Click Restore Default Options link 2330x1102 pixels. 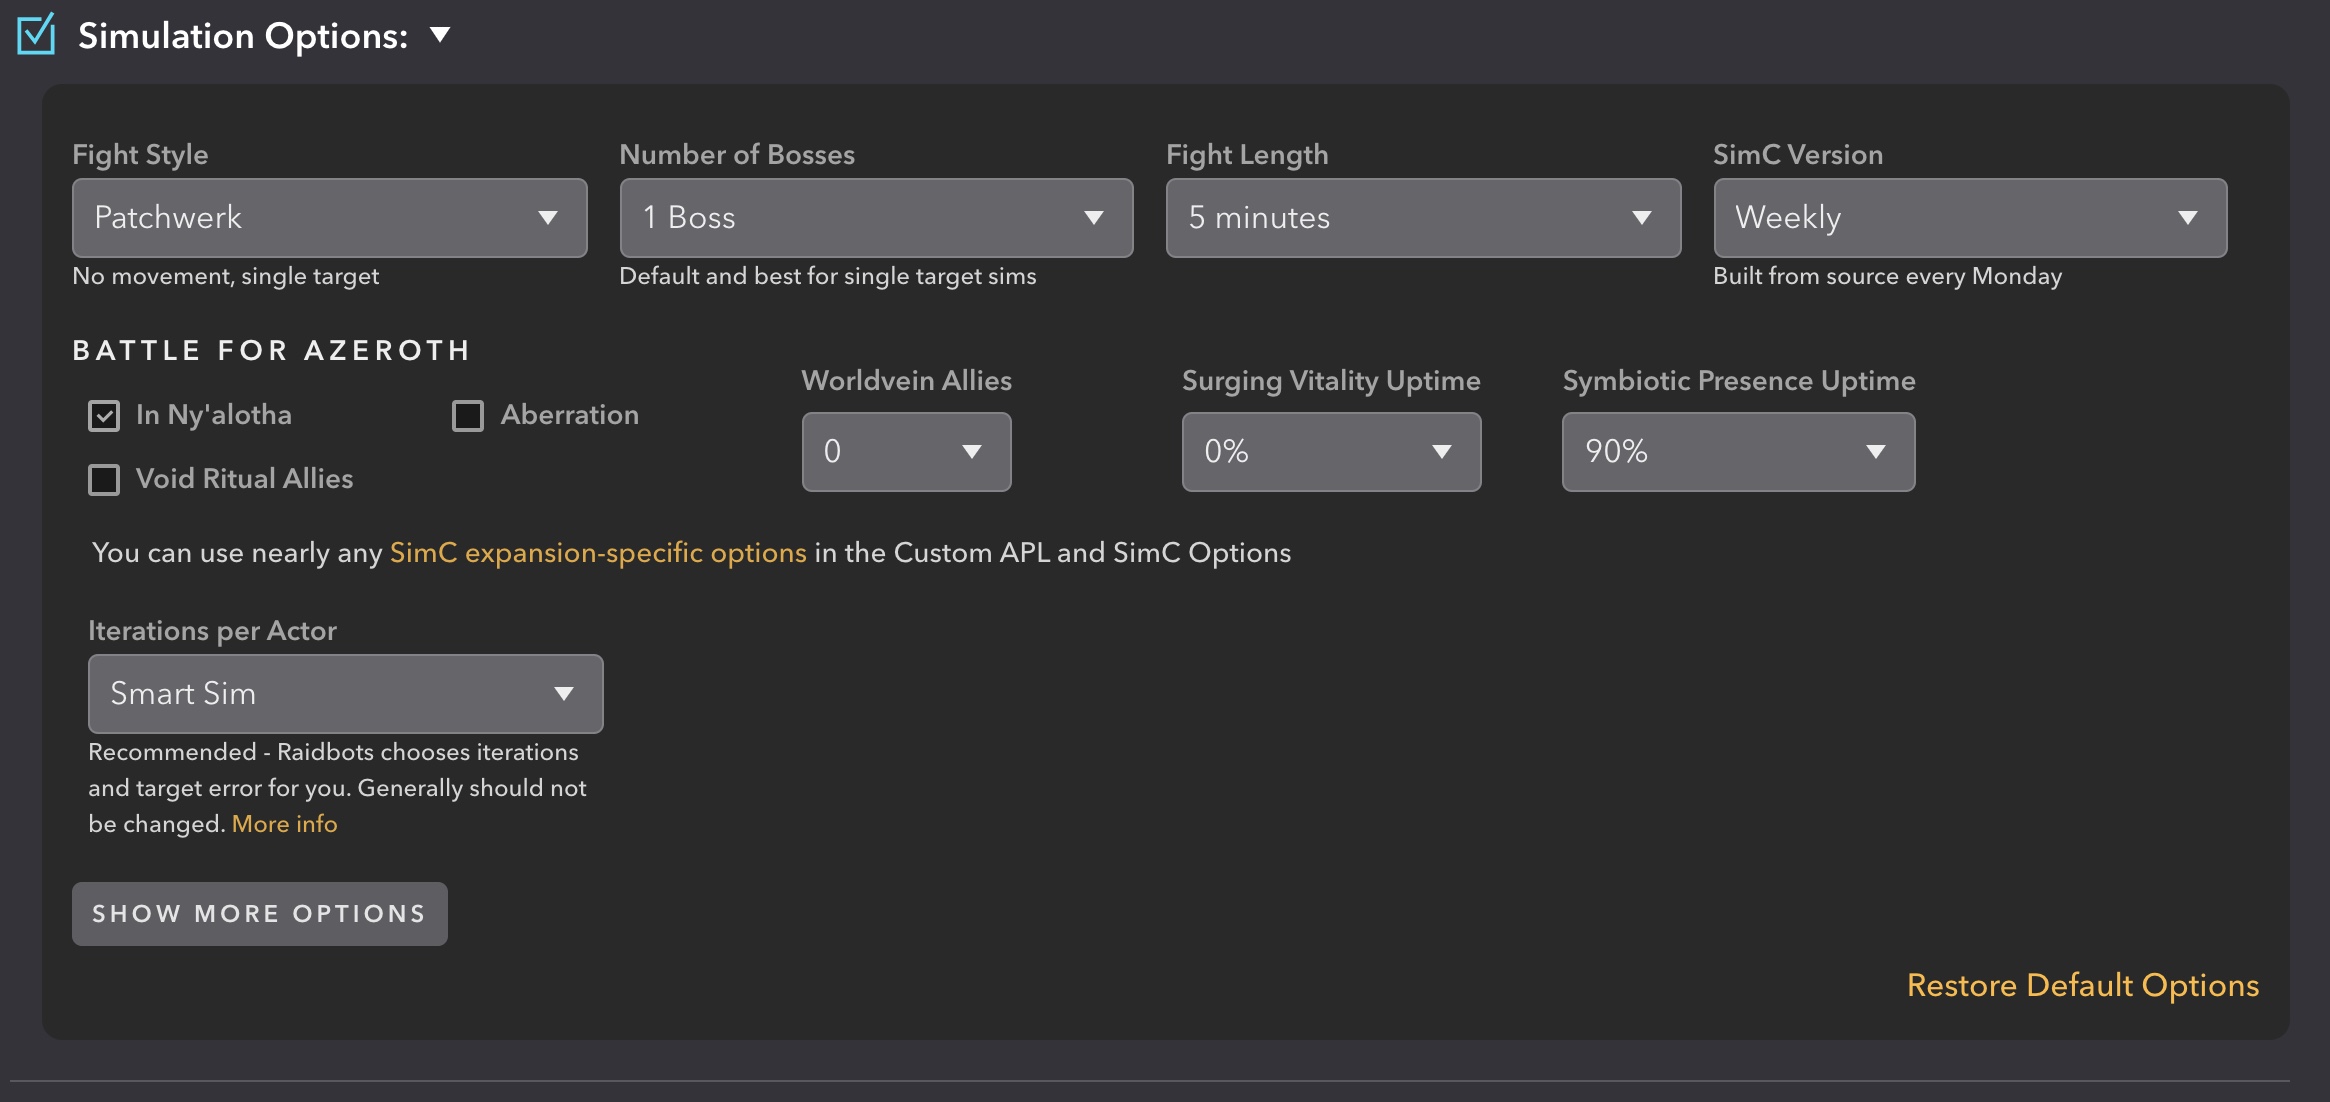(x=2082, y=986)
